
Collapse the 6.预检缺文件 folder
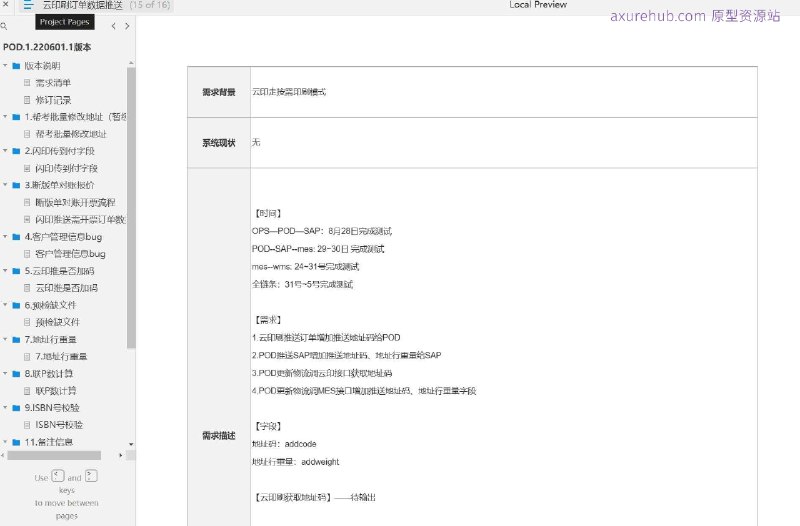coord(5,305)
